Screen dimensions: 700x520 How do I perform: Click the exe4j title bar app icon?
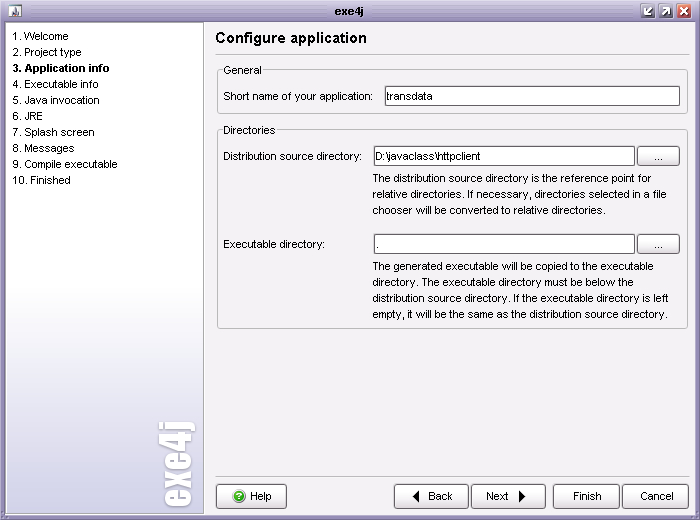(x=15, y=11)
